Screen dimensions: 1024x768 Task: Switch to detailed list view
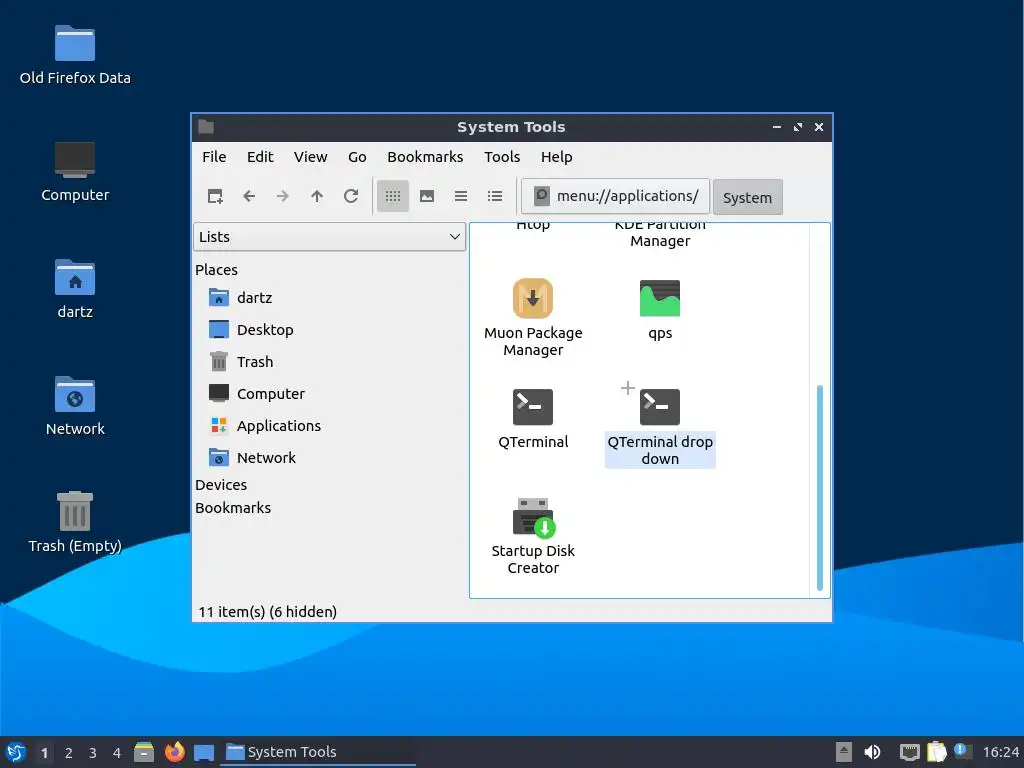[495, 196]
